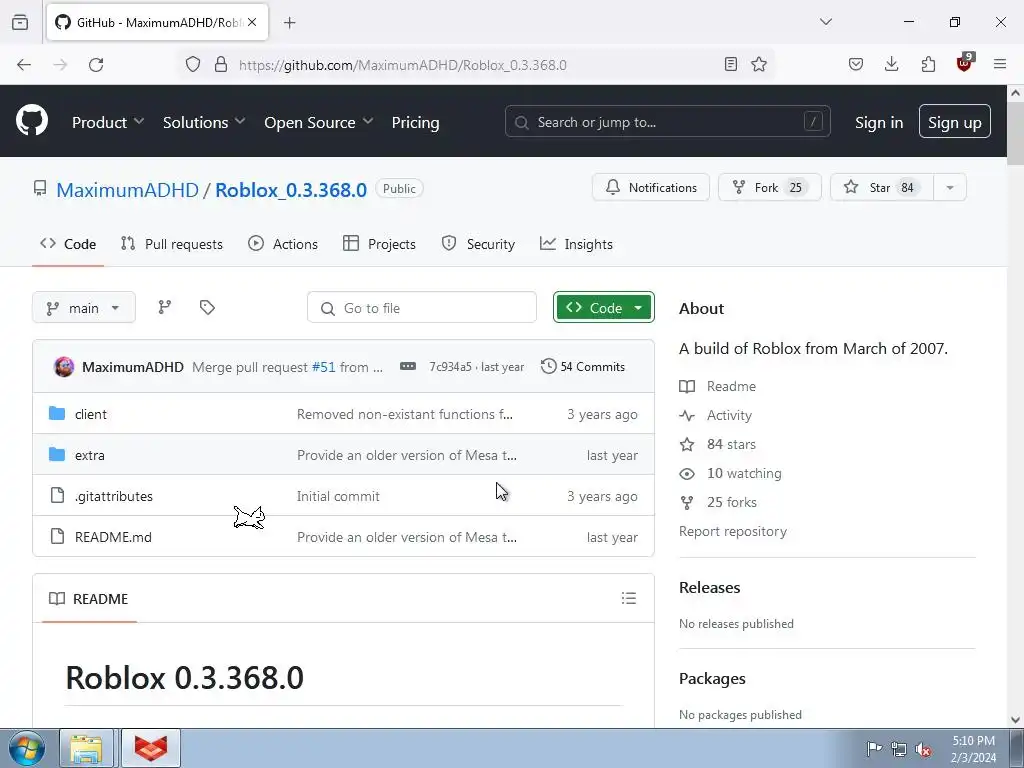
Task: Expand the Product menu
Action: [108, 122]
